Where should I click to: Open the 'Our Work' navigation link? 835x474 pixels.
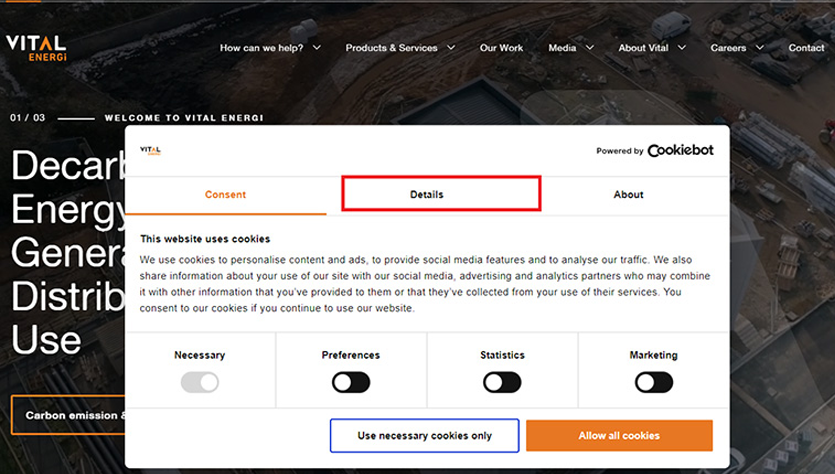pyautogui.click(x=501, y=48)
